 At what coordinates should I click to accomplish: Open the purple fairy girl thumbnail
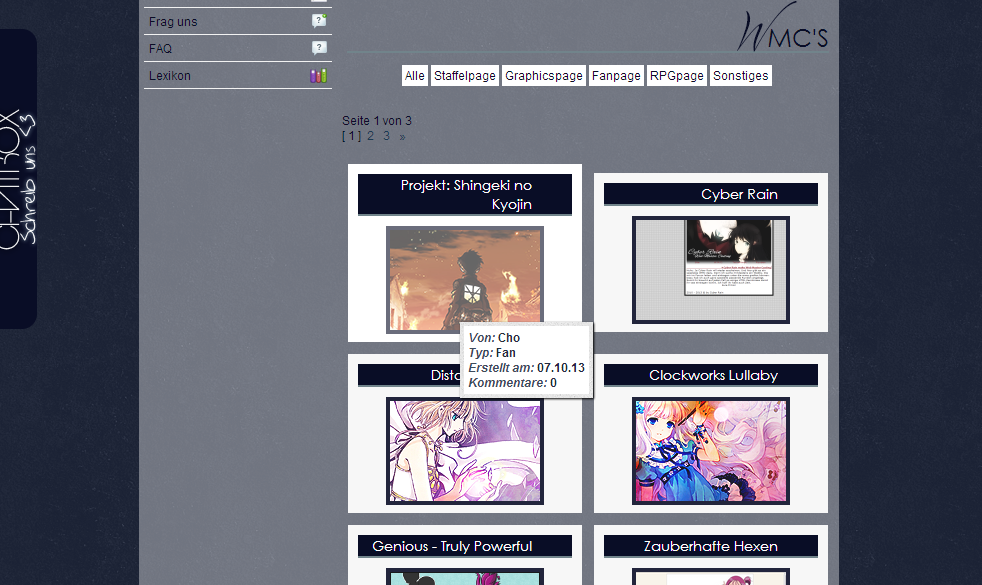coord(465,451)
